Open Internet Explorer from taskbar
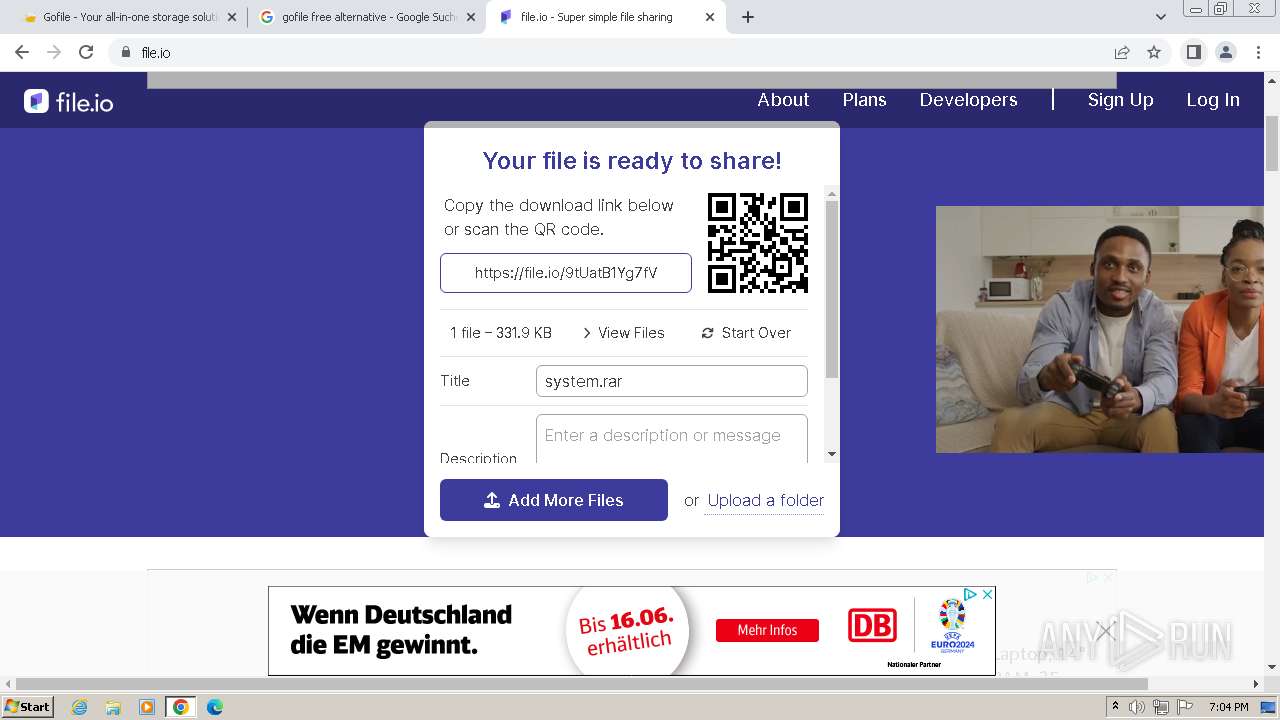The image size is (1280, 720). [x=79, y=707]
